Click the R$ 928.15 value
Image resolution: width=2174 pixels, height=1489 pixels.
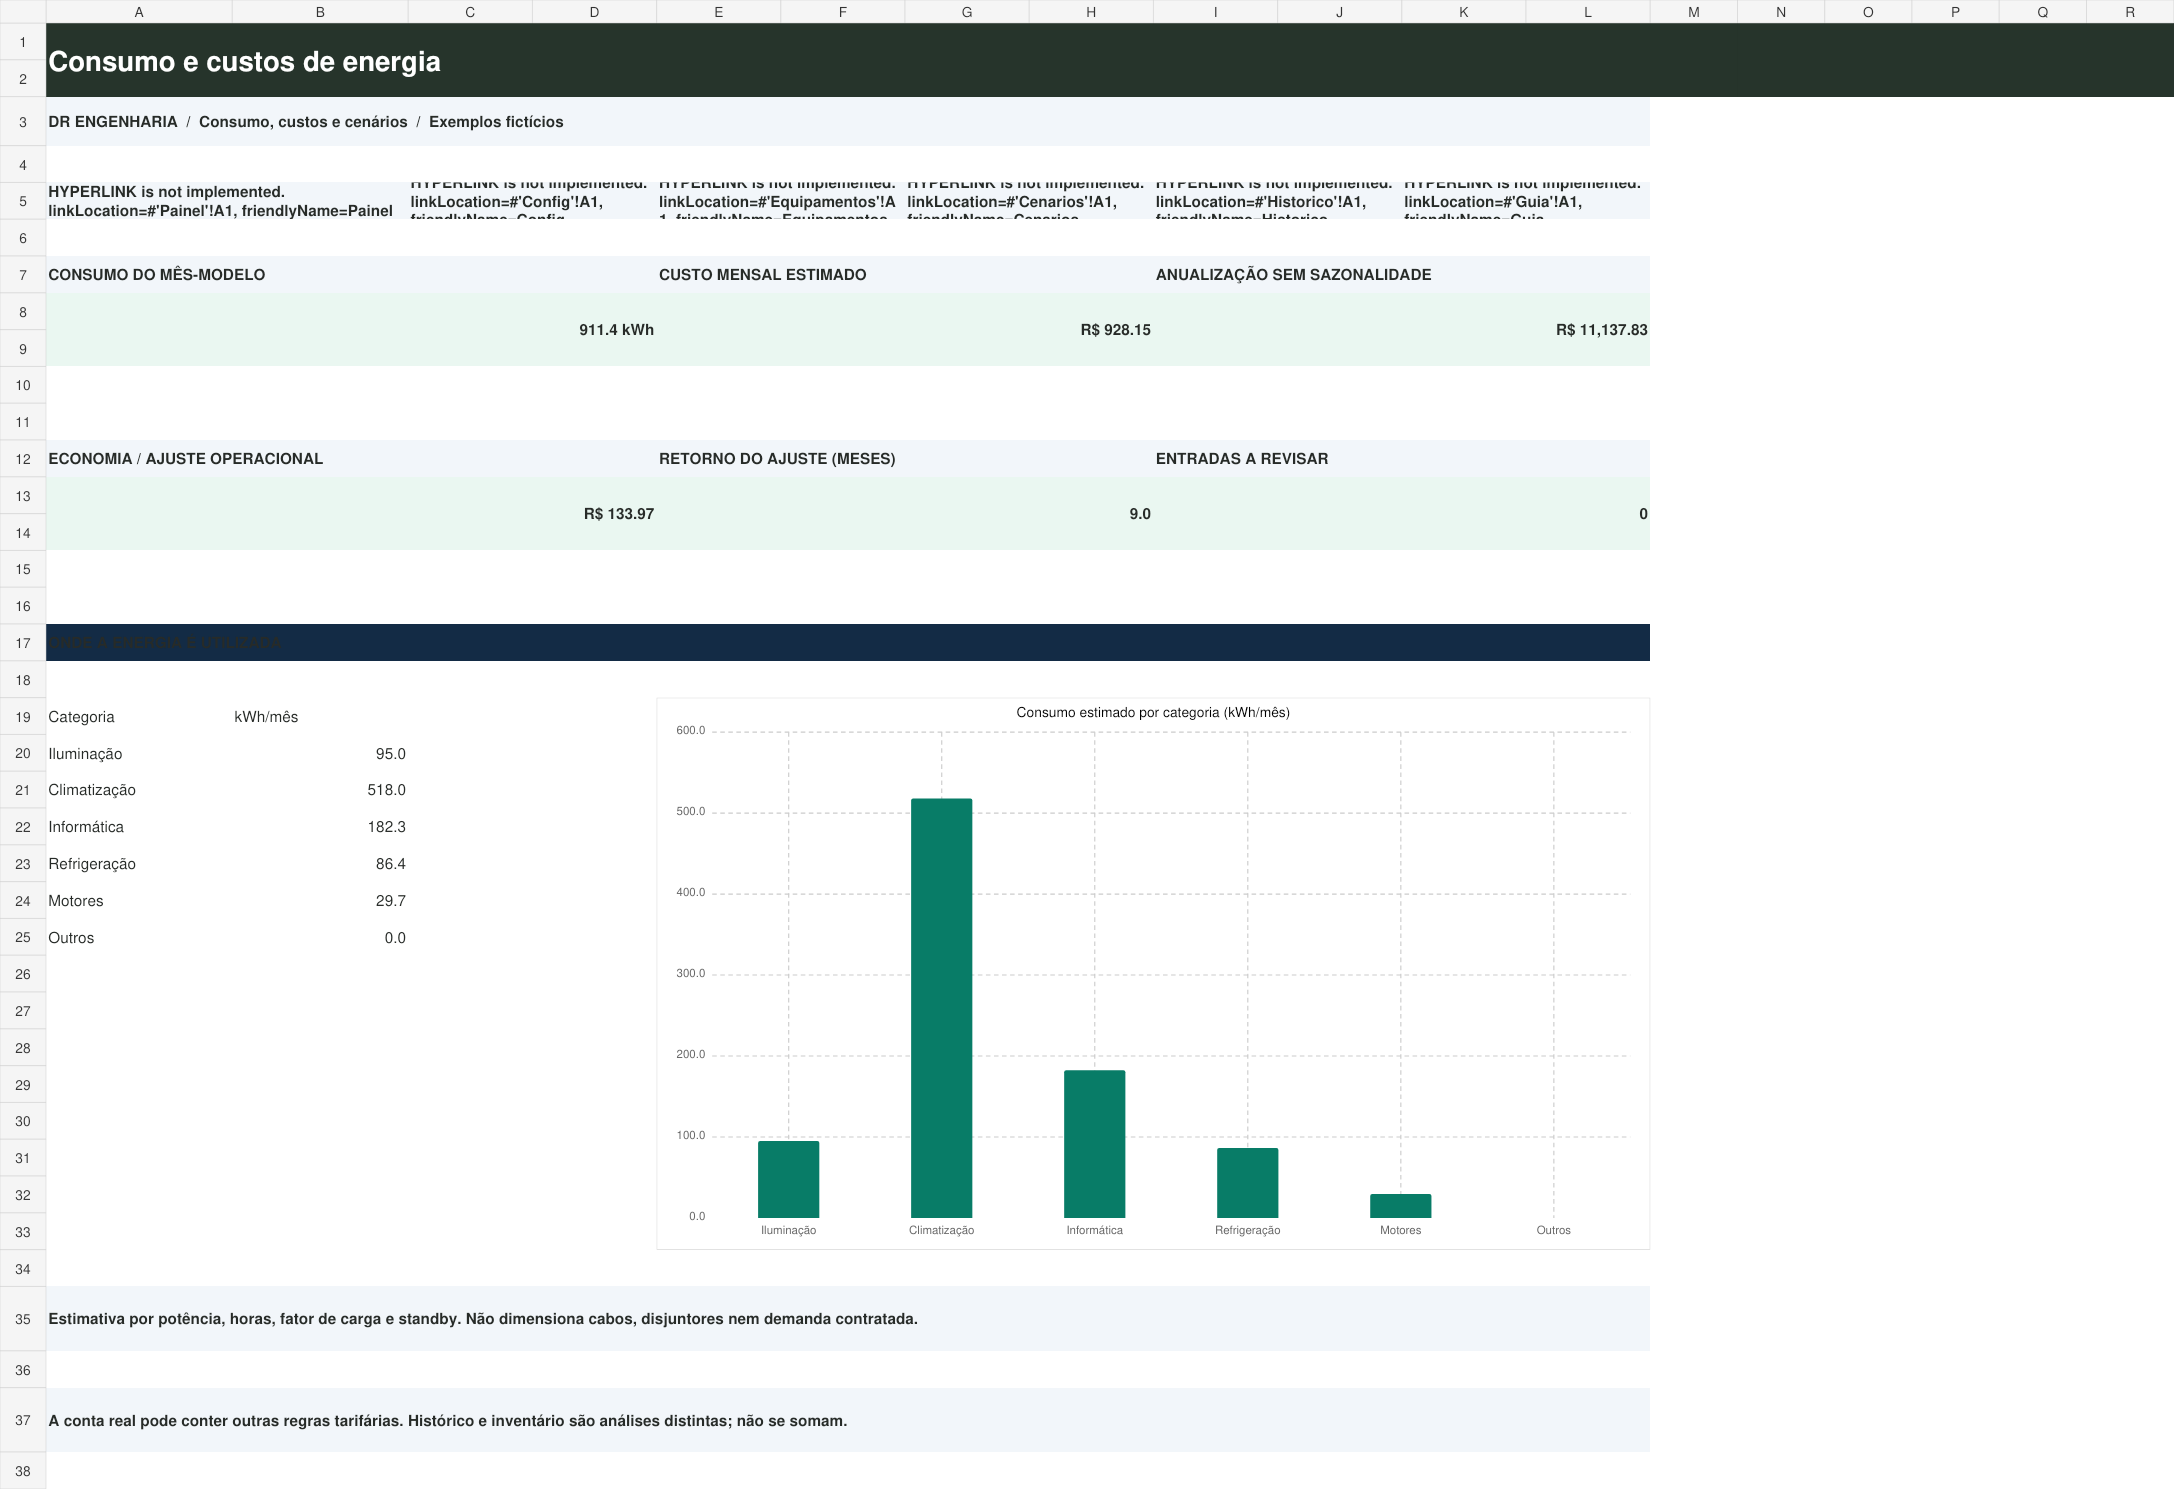[1115, 330]
